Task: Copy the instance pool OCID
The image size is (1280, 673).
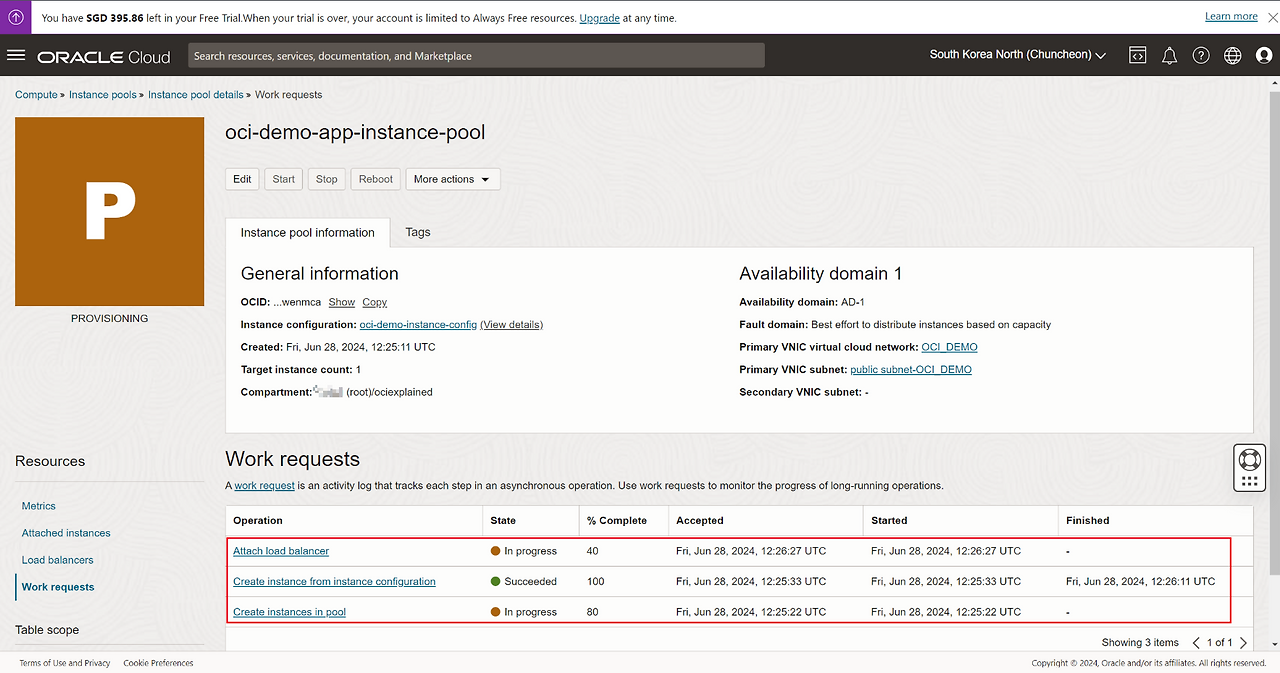Action: click(x=374, y=302)
